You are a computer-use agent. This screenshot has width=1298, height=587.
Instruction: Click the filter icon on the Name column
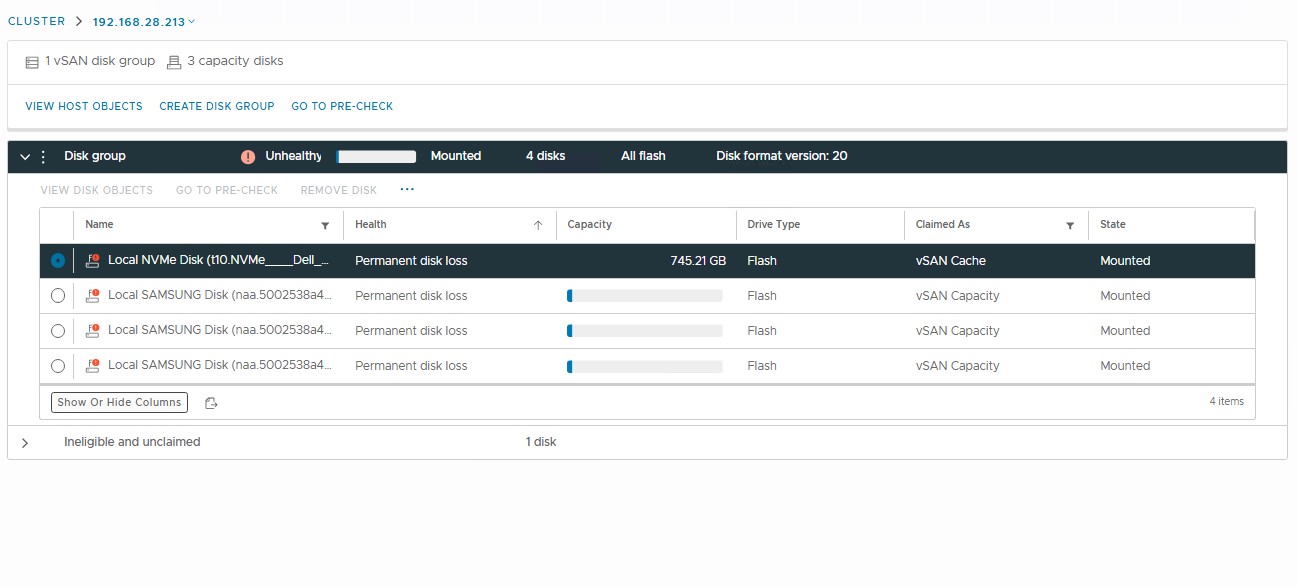tap(325, 225)
